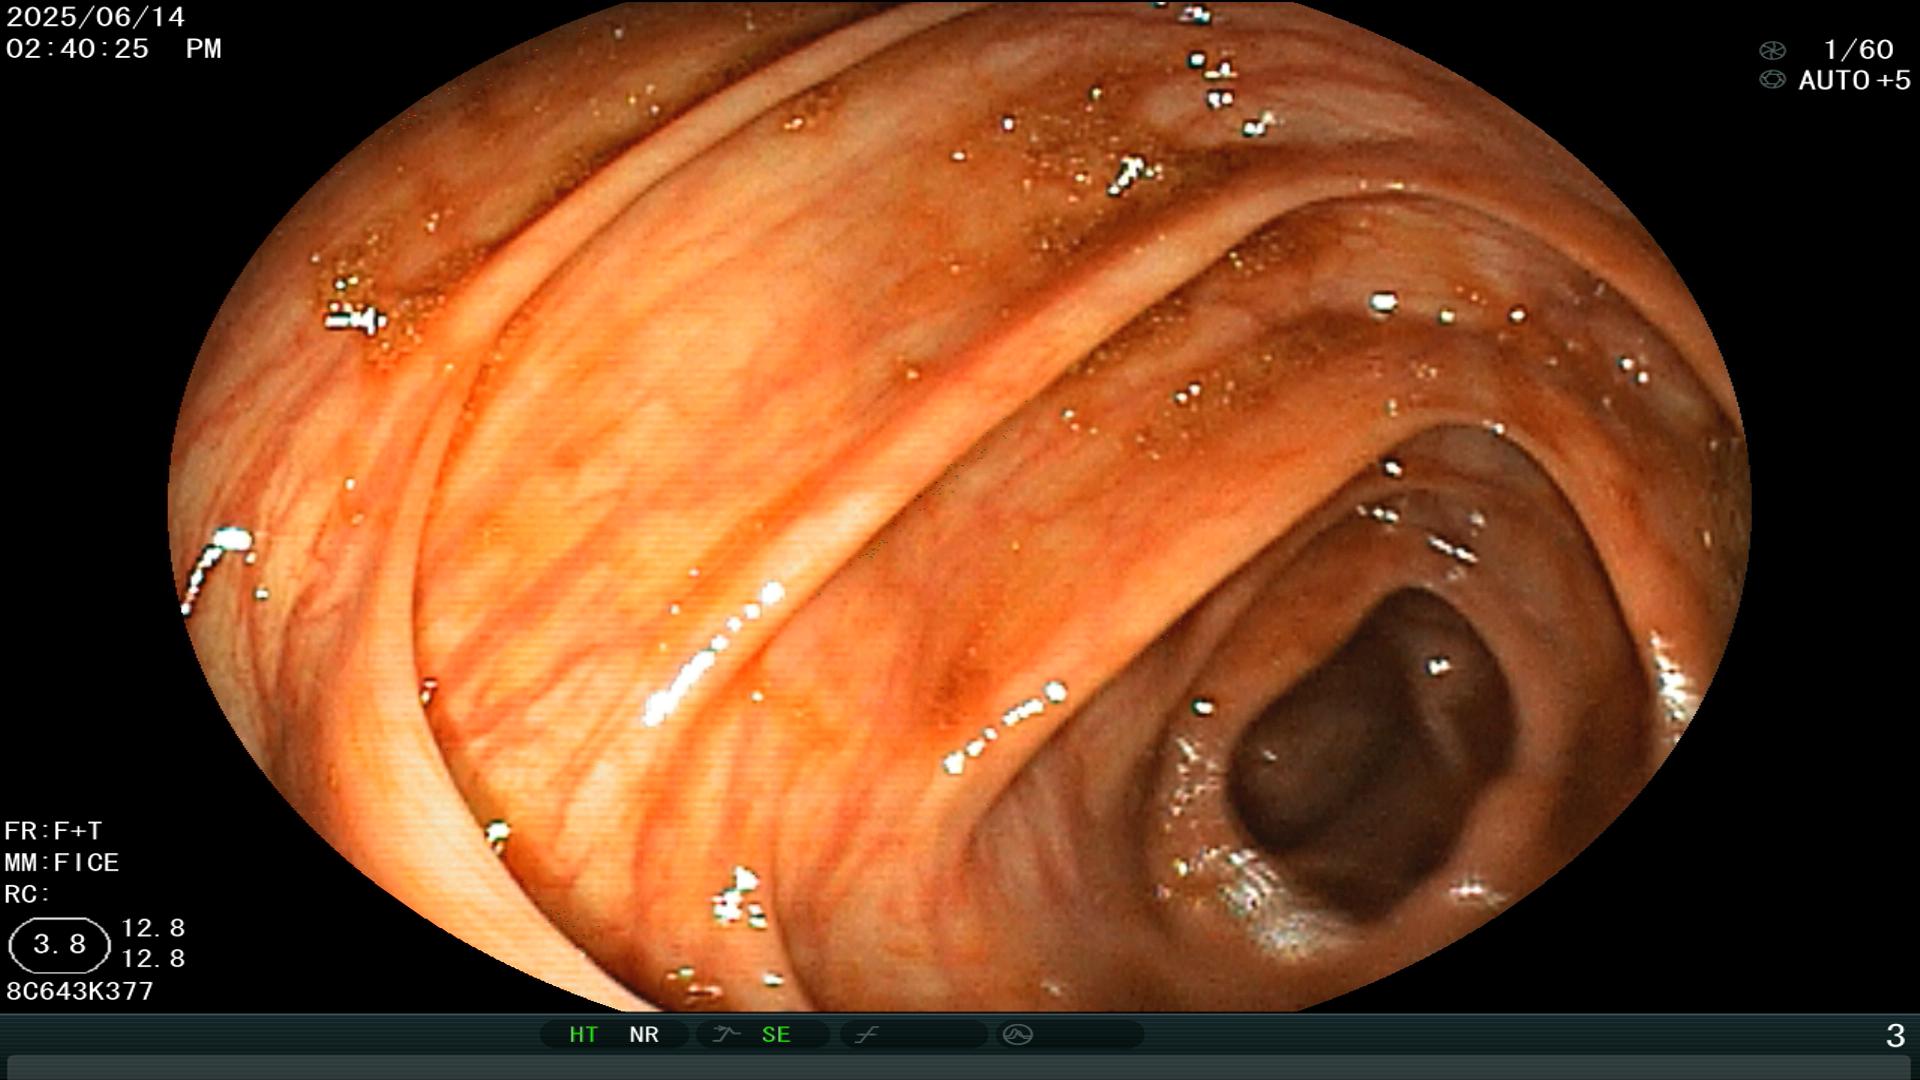Click the upper 12.8 value

coord(153,928)
